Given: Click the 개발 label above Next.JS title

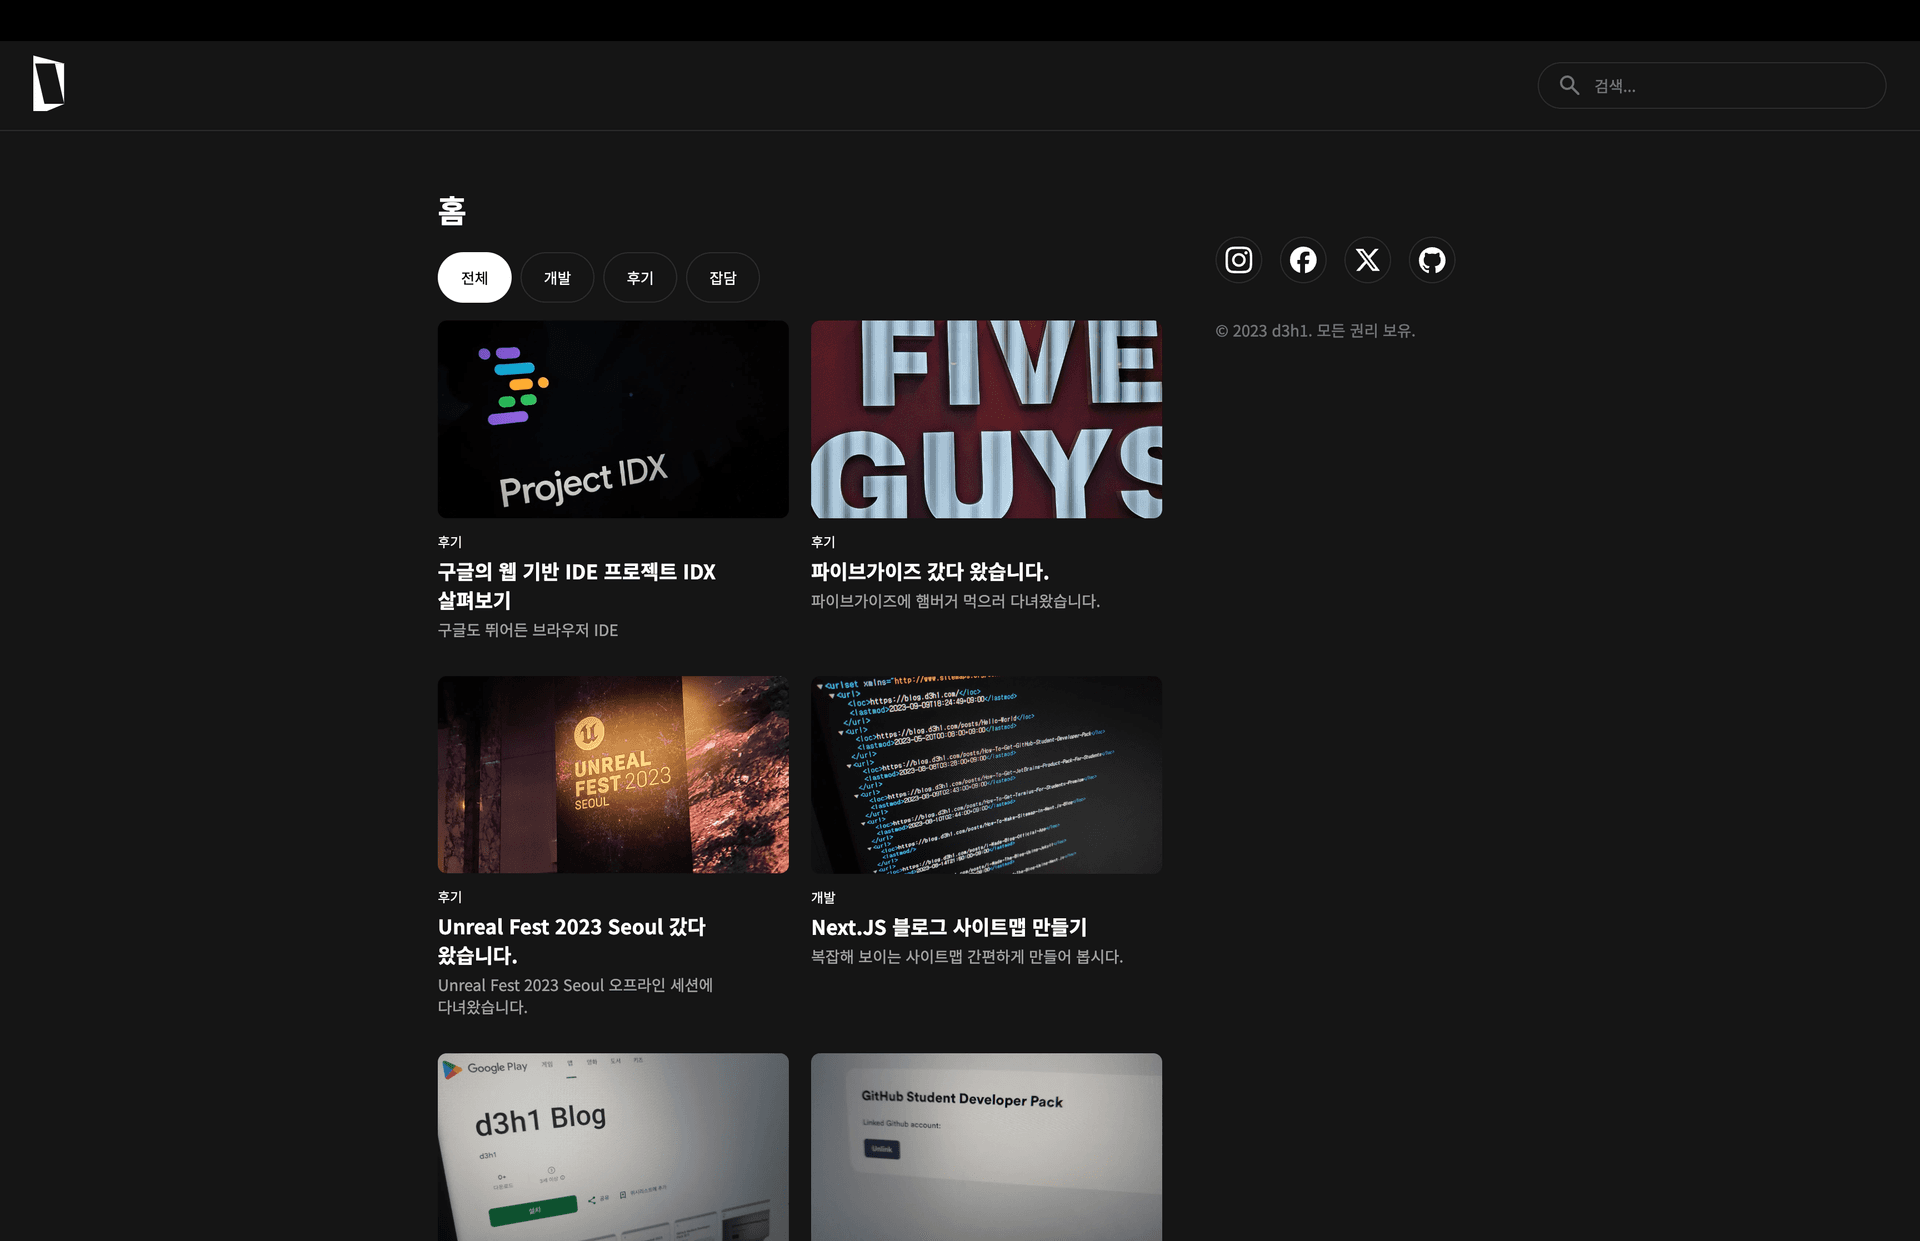Looking at the screenshot, I should point(823,898).
